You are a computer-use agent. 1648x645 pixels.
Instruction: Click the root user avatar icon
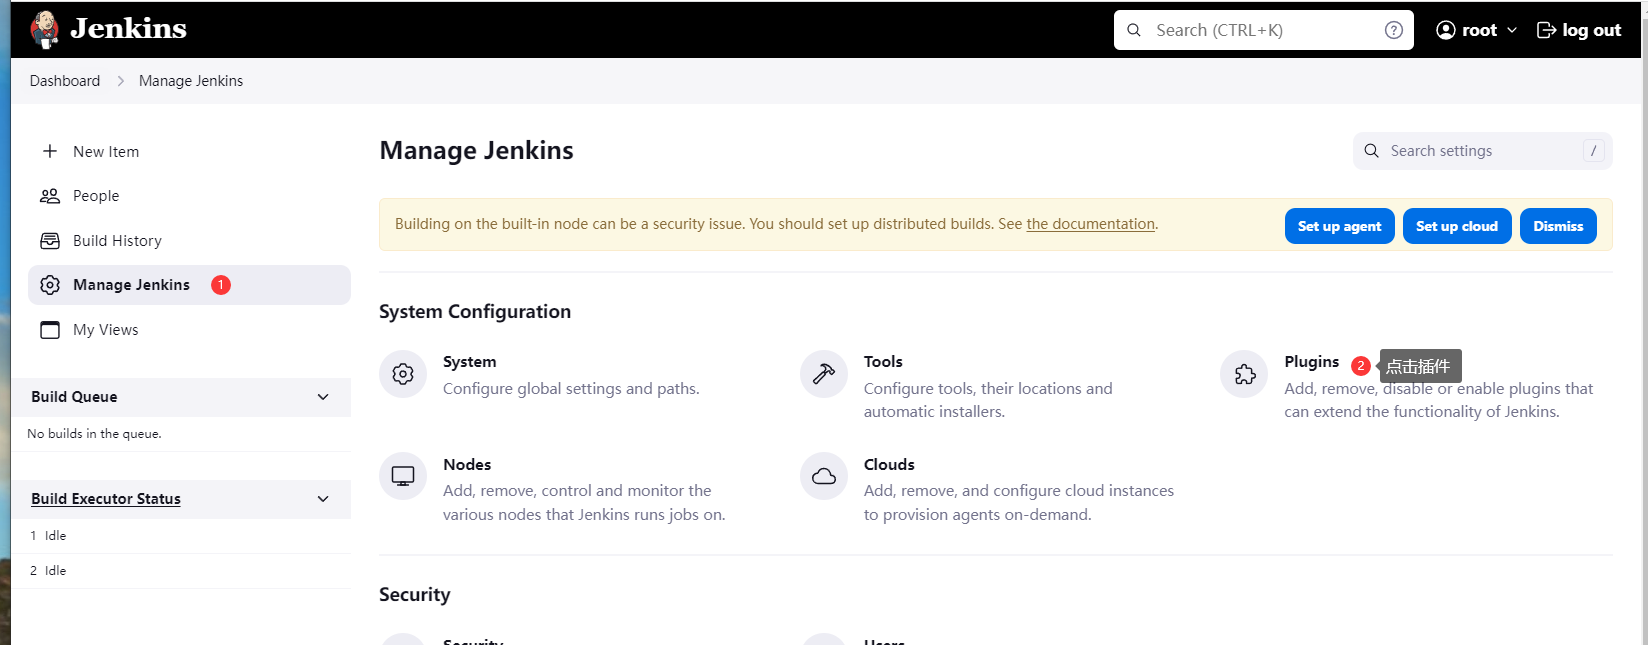coord(1445,30)
